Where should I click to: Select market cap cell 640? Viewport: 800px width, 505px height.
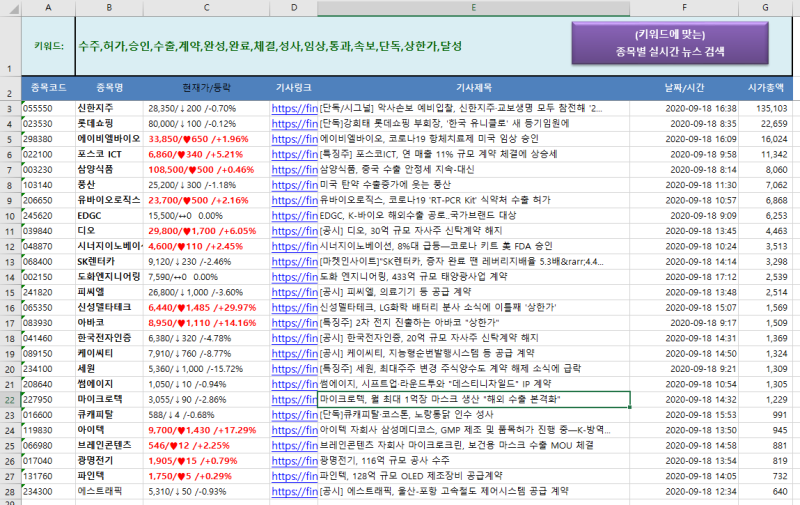pyautogui.click(x=765, y=491)
